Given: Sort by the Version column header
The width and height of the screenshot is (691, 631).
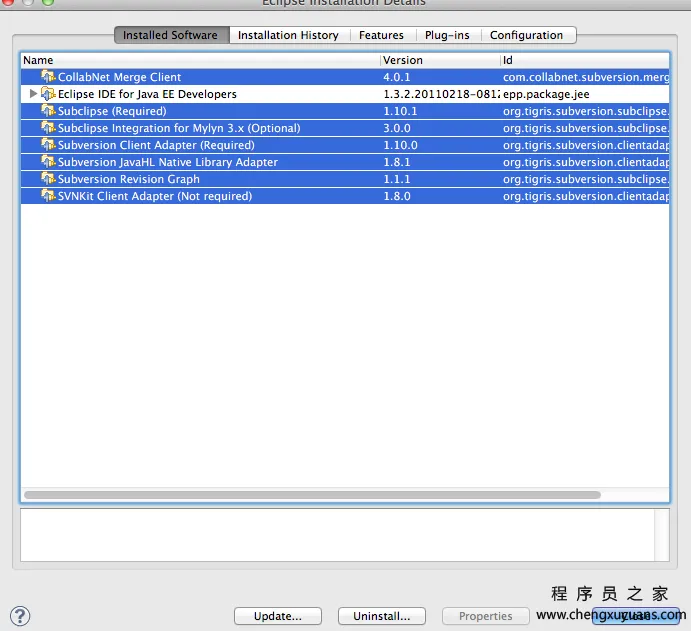Looking at the screenshot, I should pos(440,60).
